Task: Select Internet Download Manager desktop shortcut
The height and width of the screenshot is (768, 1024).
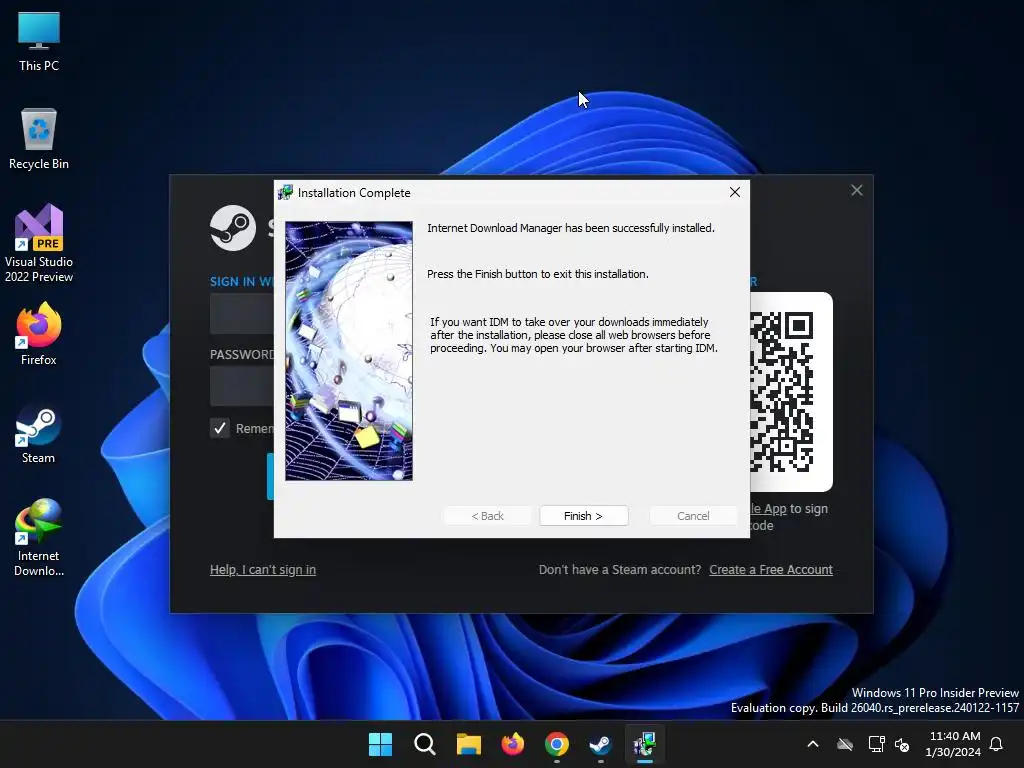Action: click(39, 537)
